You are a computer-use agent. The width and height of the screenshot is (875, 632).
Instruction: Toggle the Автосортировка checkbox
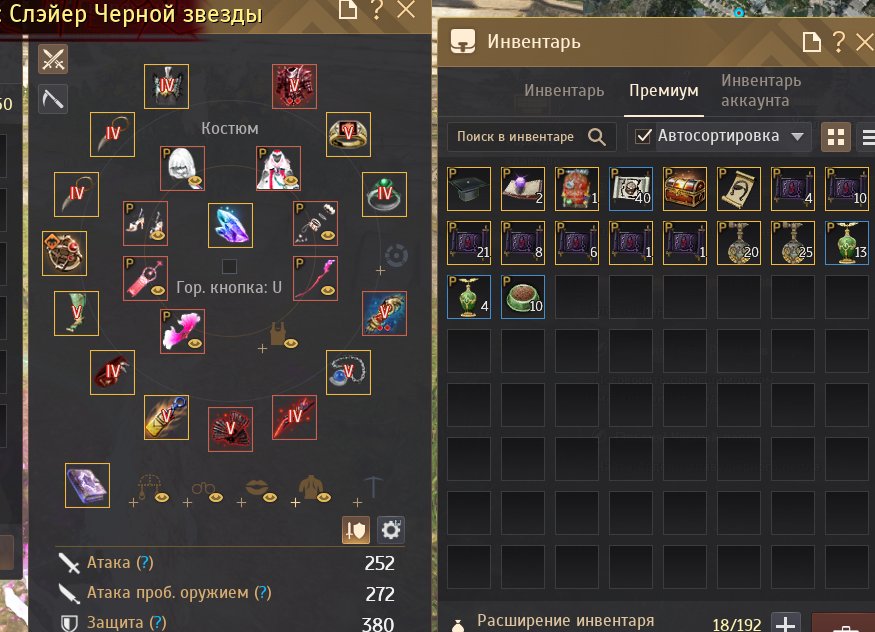643,136
